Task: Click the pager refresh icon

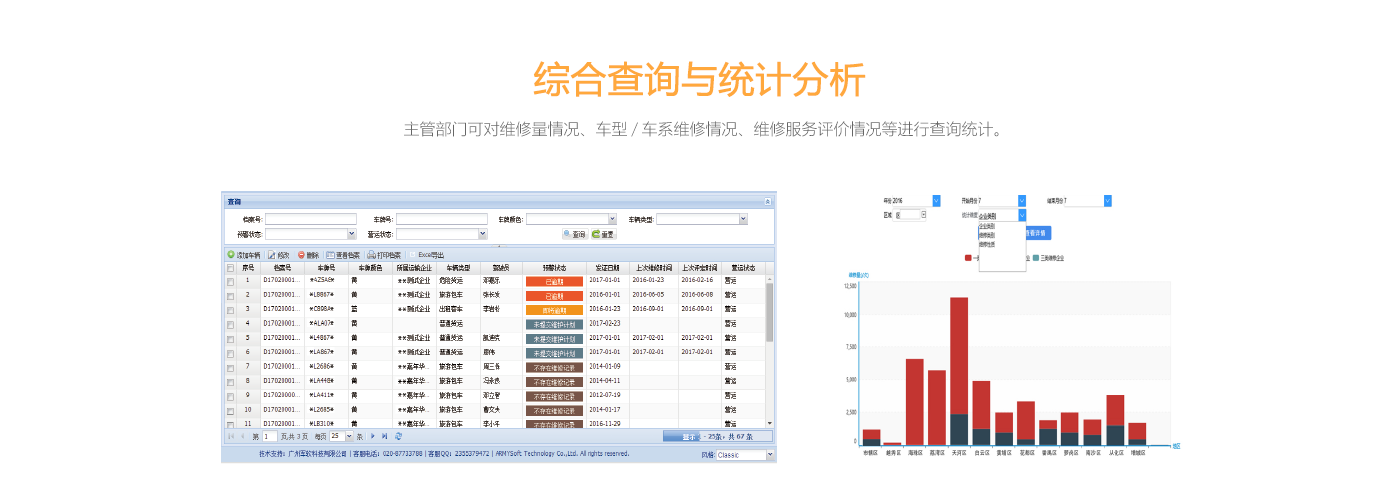Action: (399, 436)
